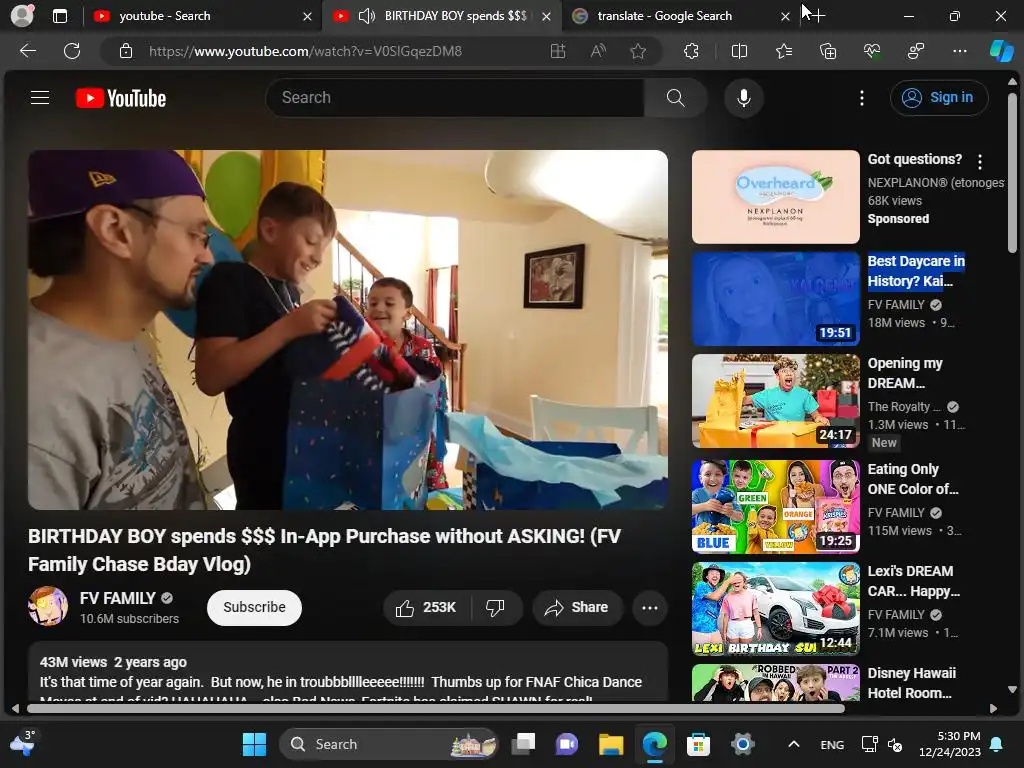View site information via the lock icon

pyautogui.click(x=126, y=51)
